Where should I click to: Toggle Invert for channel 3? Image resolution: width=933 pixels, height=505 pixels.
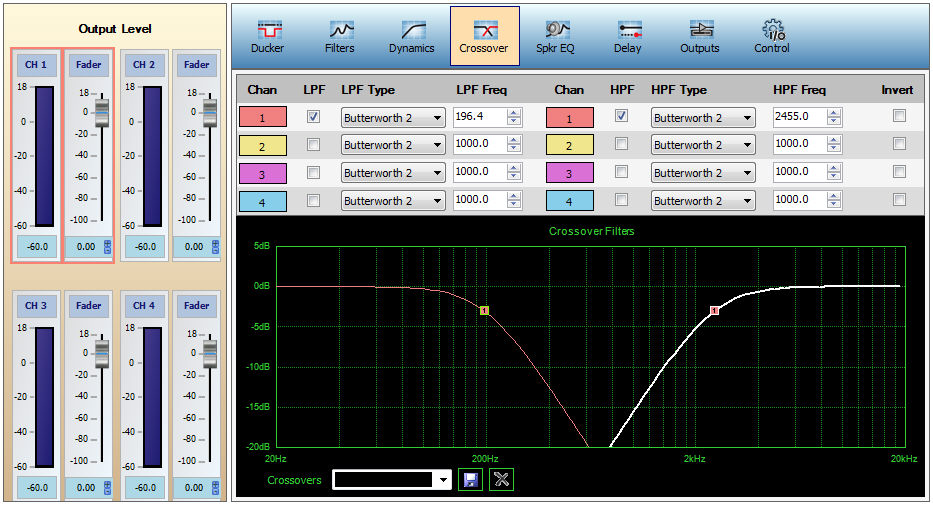coord(899,171)
